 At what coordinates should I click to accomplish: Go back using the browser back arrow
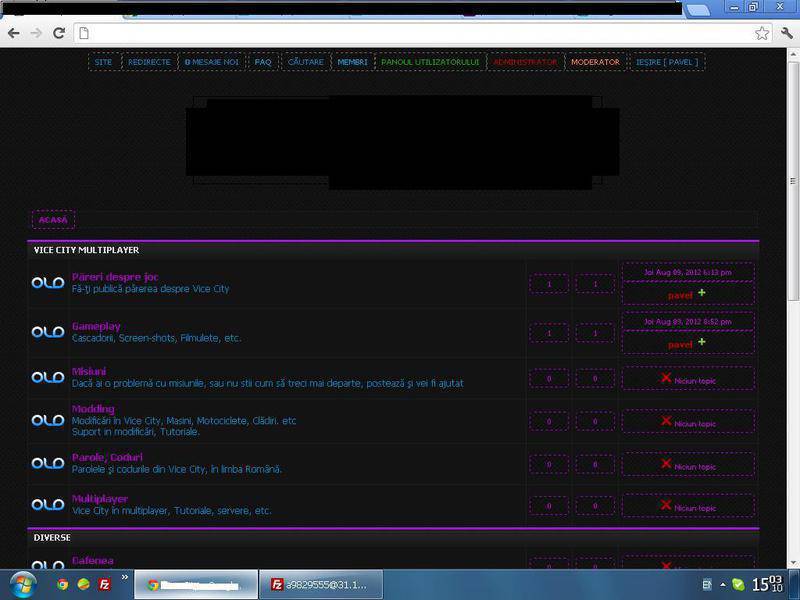point(14,34)
